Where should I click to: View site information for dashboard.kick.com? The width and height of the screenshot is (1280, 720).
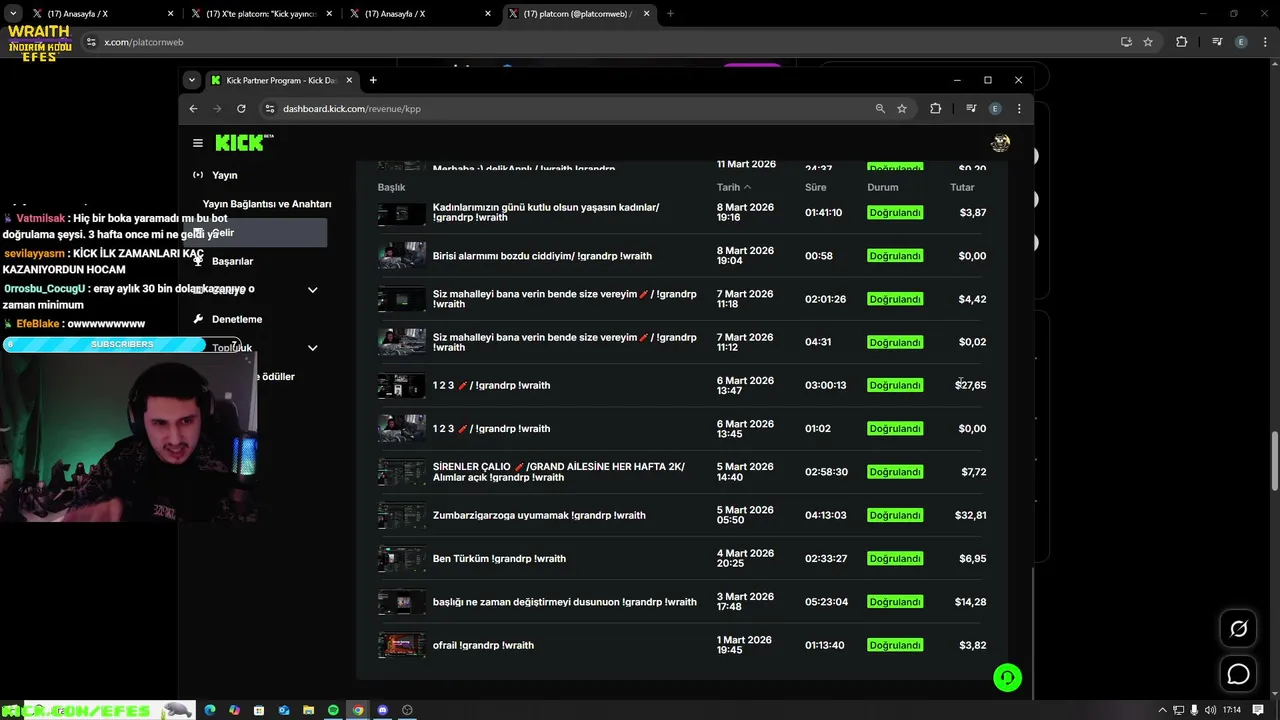pos(269,108)
